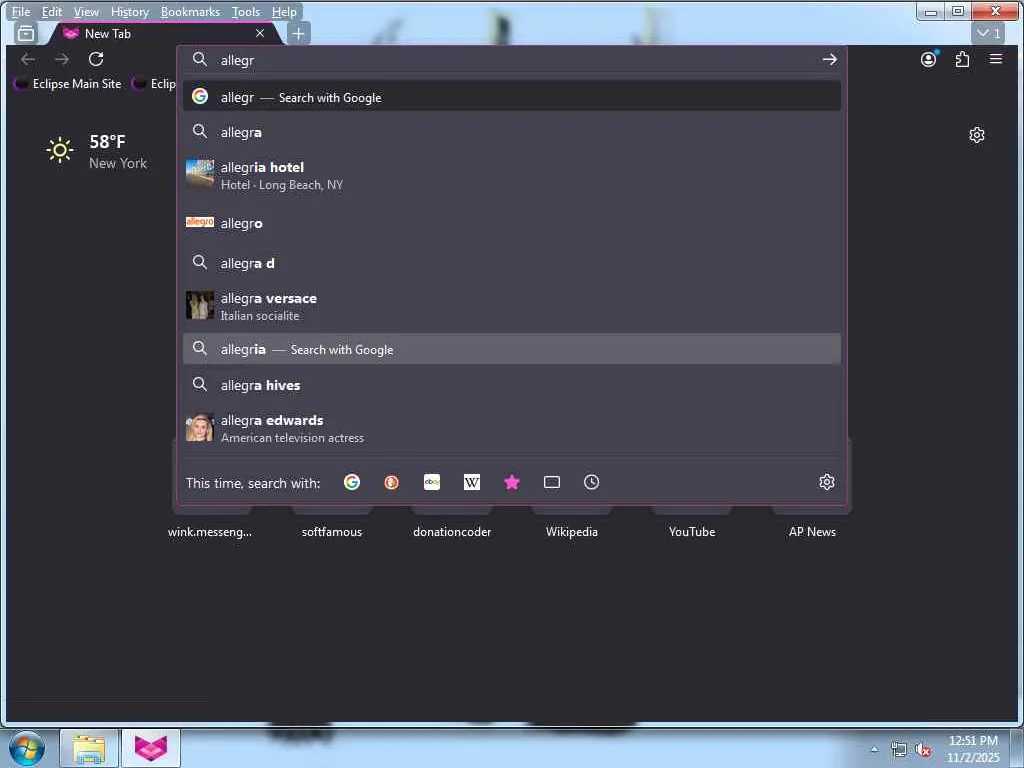
Task: Choose the 'allegra versace' suggestion
Action: point(512,306)
